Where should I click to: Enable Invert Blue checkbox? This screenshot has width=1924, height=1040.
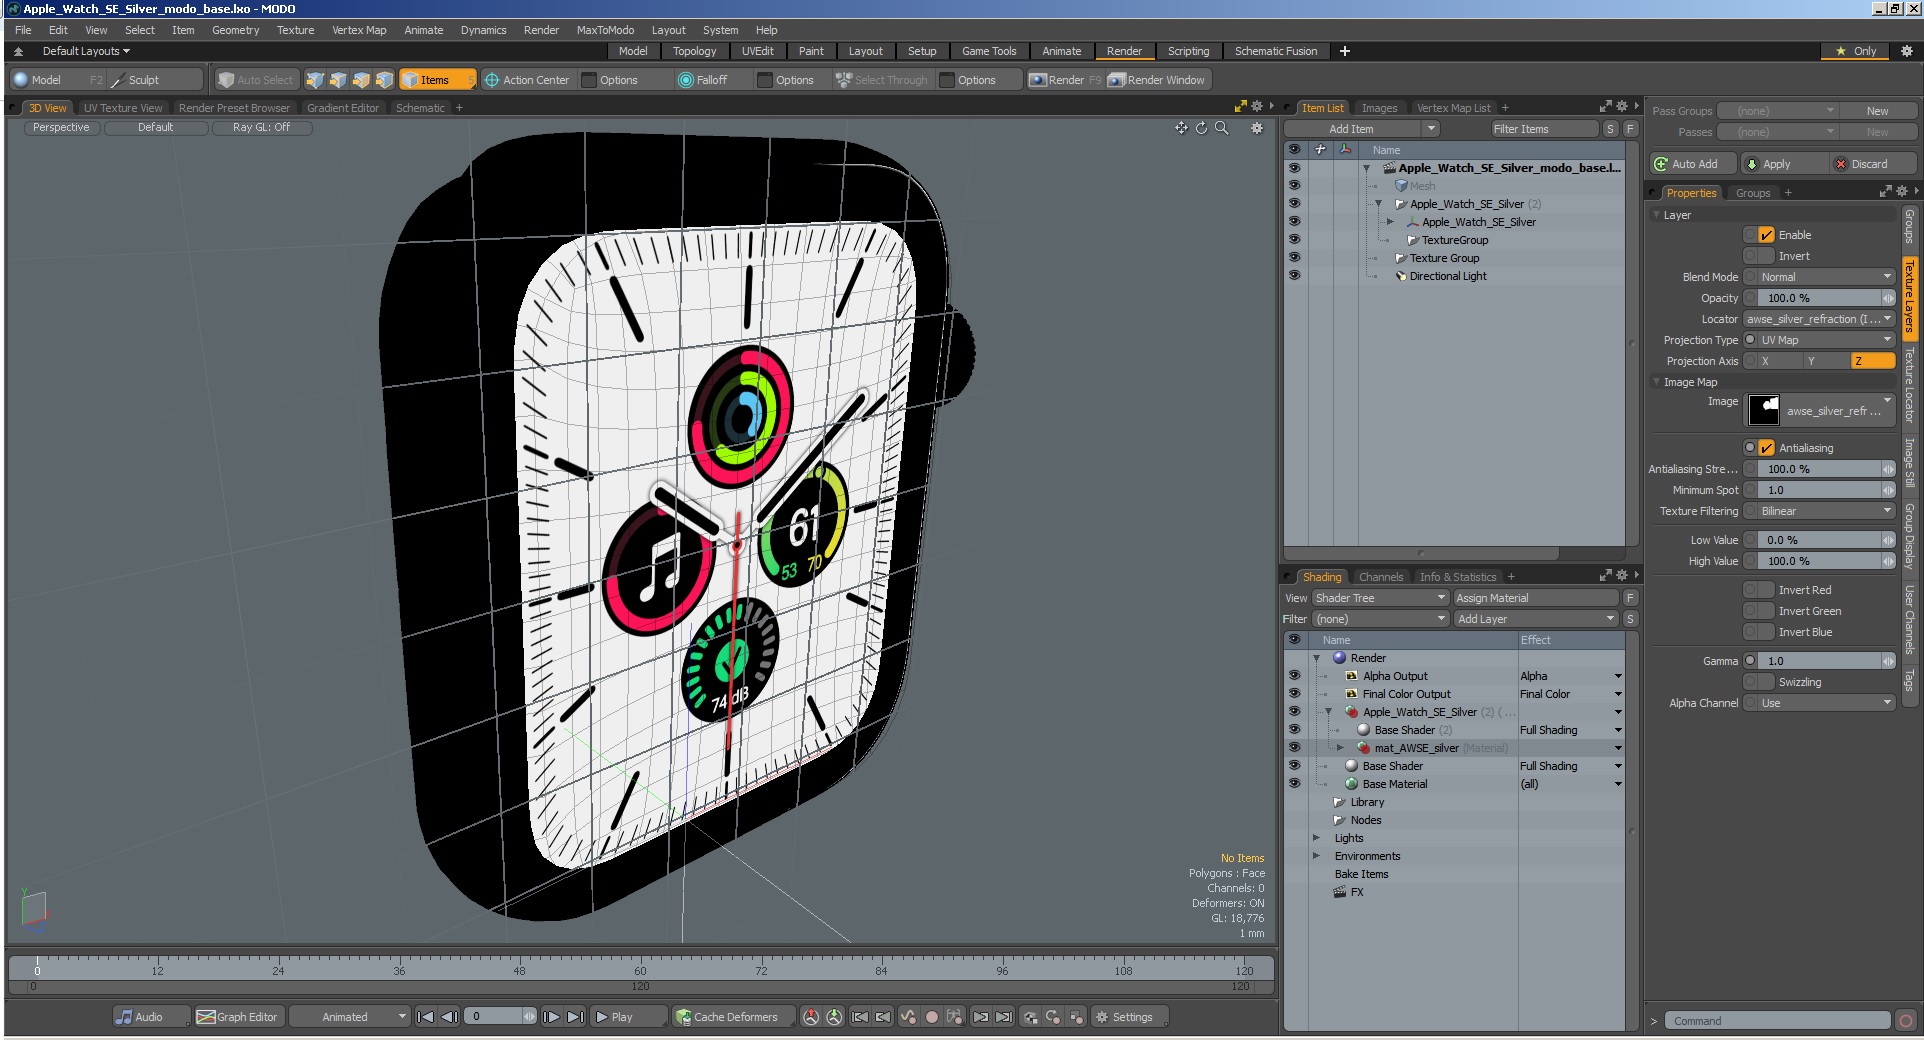pyautogui.click(x=1766, y=632)
